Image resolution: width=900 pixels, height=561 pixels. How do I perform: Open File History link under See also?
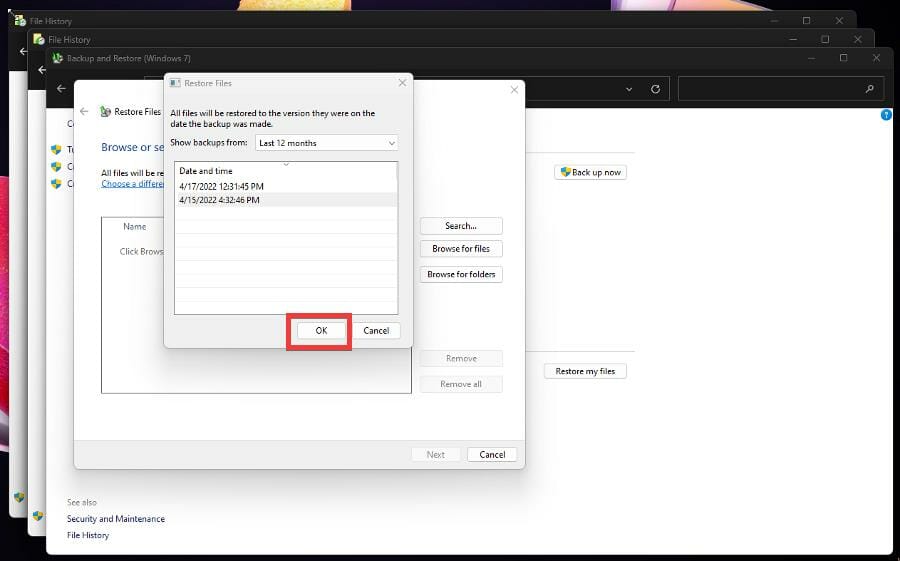88,535
